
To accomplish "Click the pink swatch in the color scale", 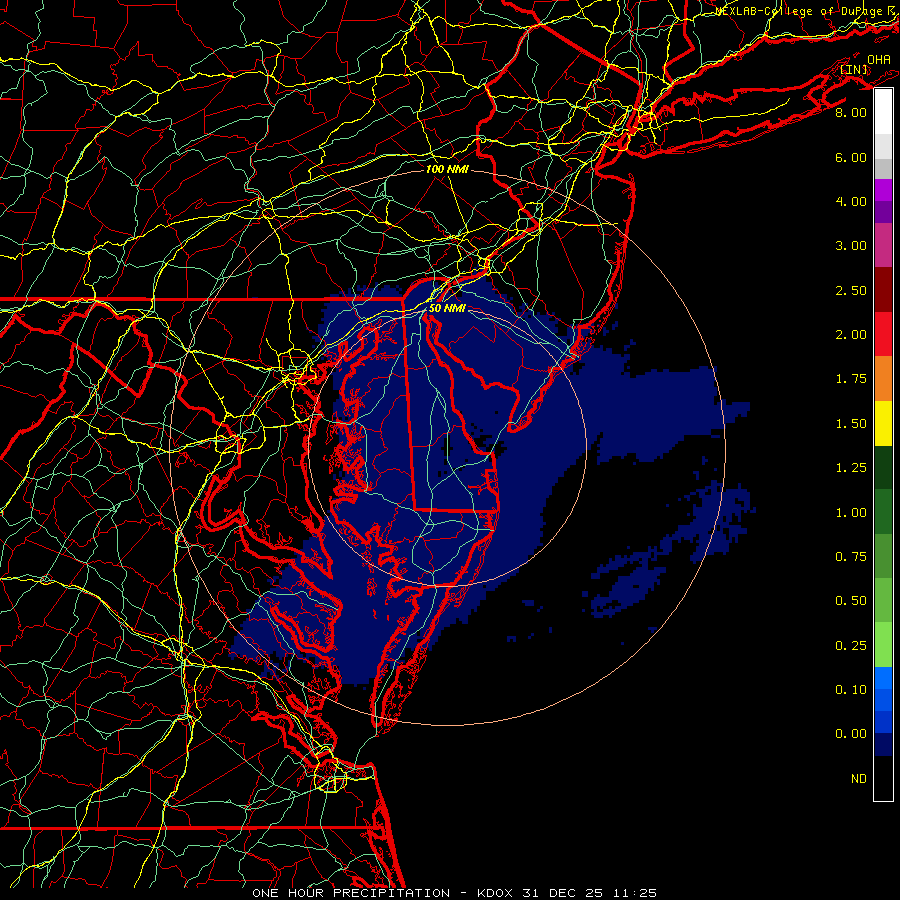I will coord(883,246).
